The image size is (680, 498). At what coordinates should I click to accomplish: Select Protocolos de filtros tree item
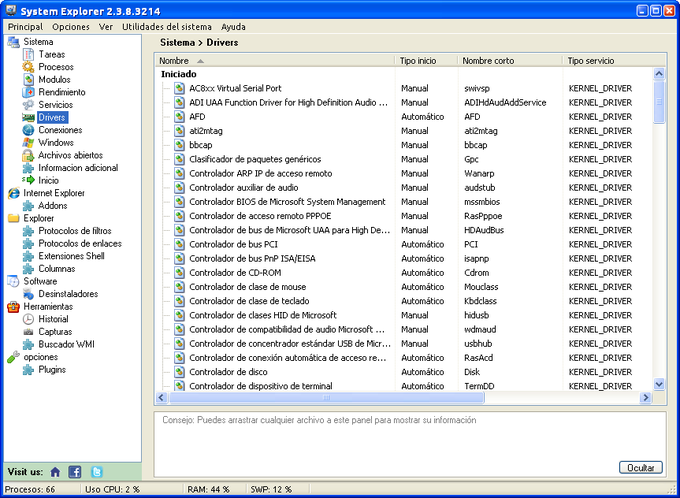pos(75,231)
